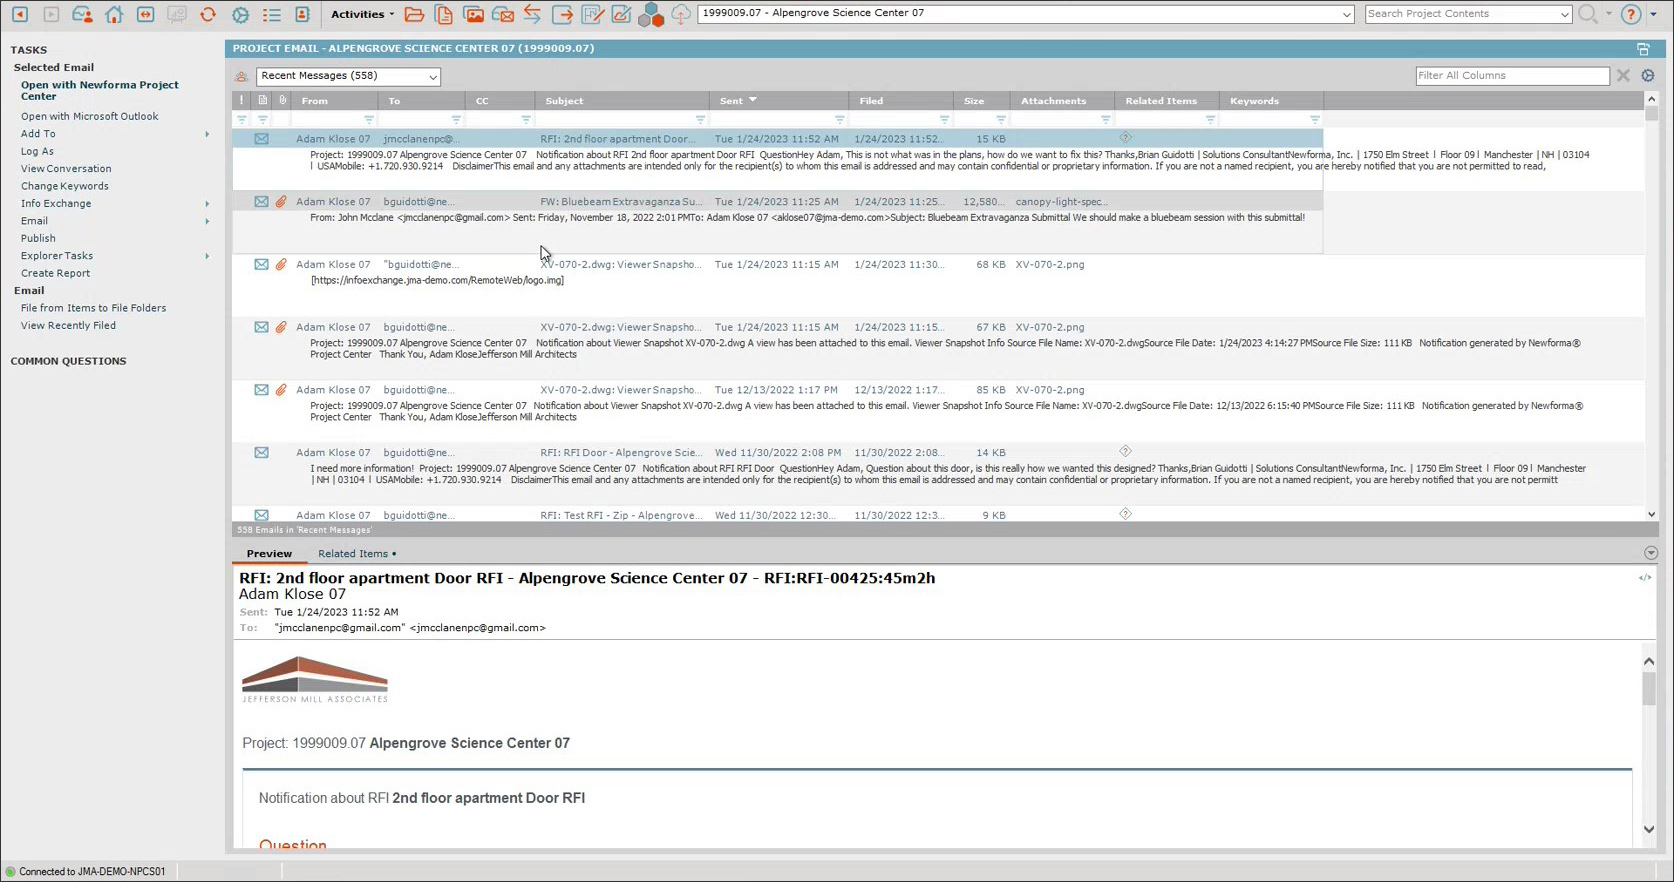The height and width of the screenshot is (882, 1674).
Task: Click the orange send-out arrow icon
Action: tap(563, 14)
